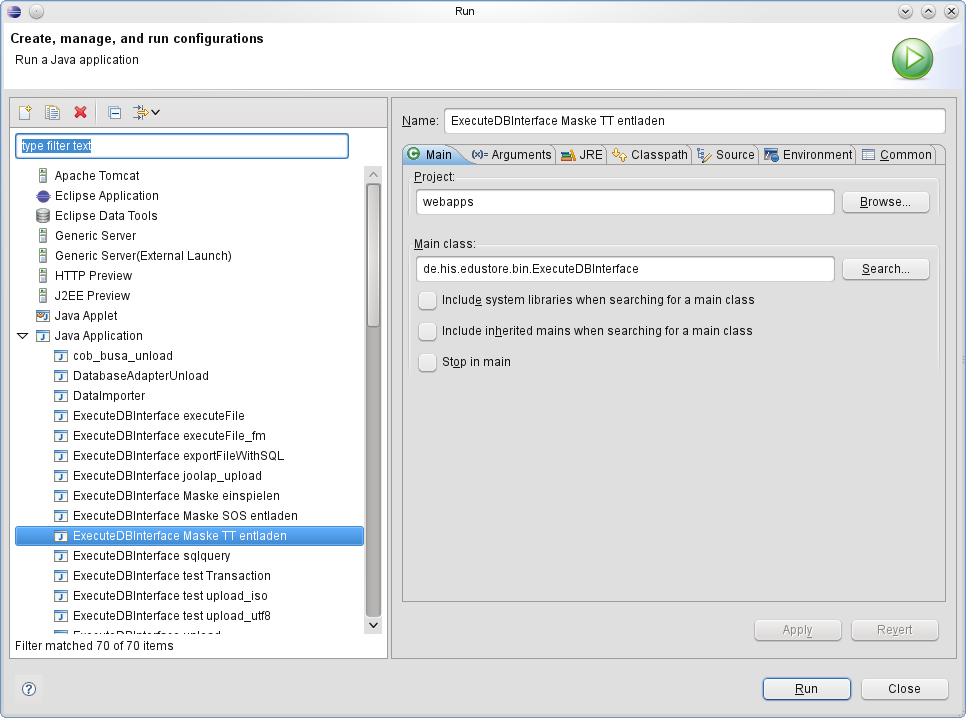Image resolution: width=966 pixels, height=718 pixels.
Task: Click the Apache Tomcat server icon
Action: (x=43, y=176)
